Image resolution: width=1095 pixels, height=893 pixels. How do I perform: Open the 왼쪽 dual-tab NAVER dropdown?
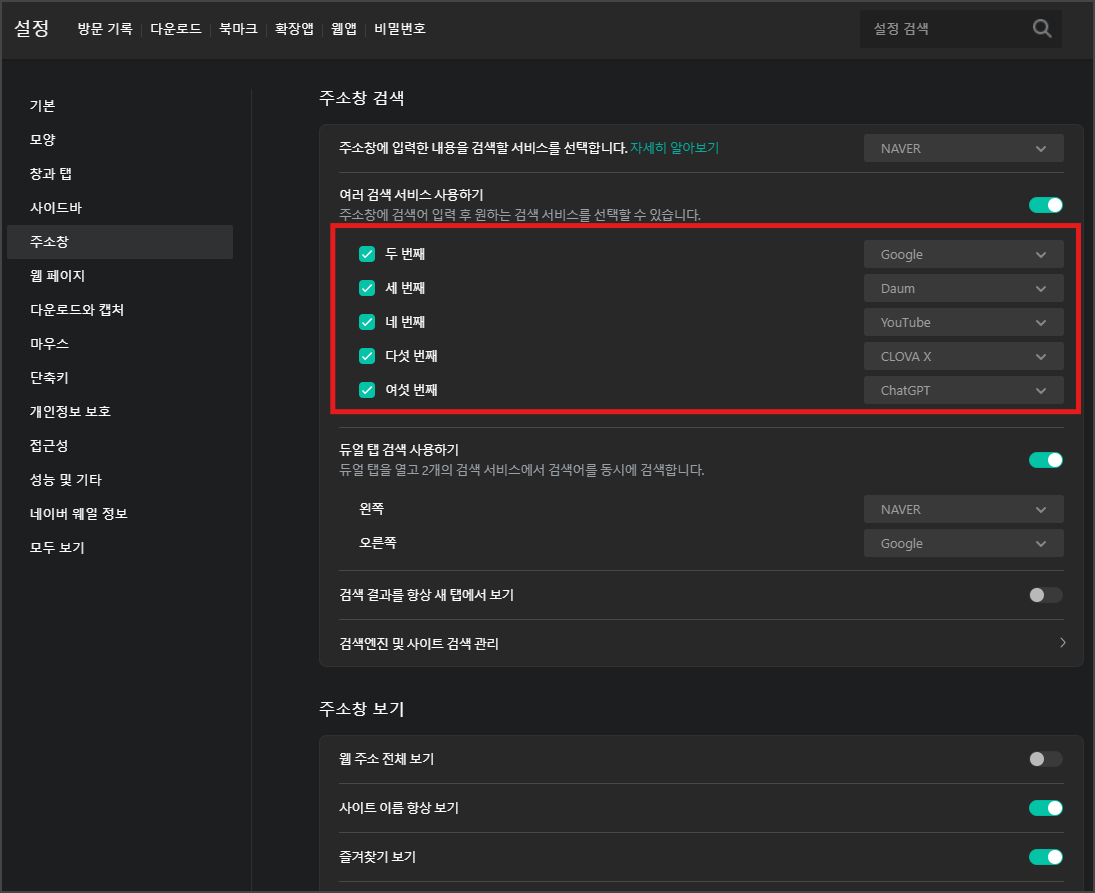coord(962,509)
